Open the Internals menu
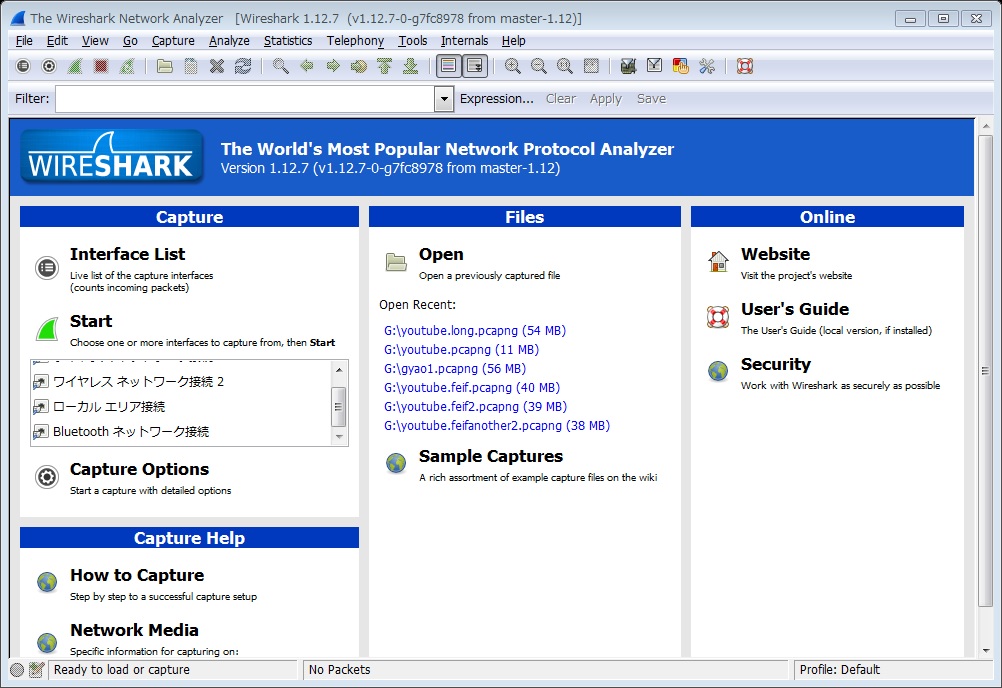This screenshot has height=688, width=1002. [465, 41]
